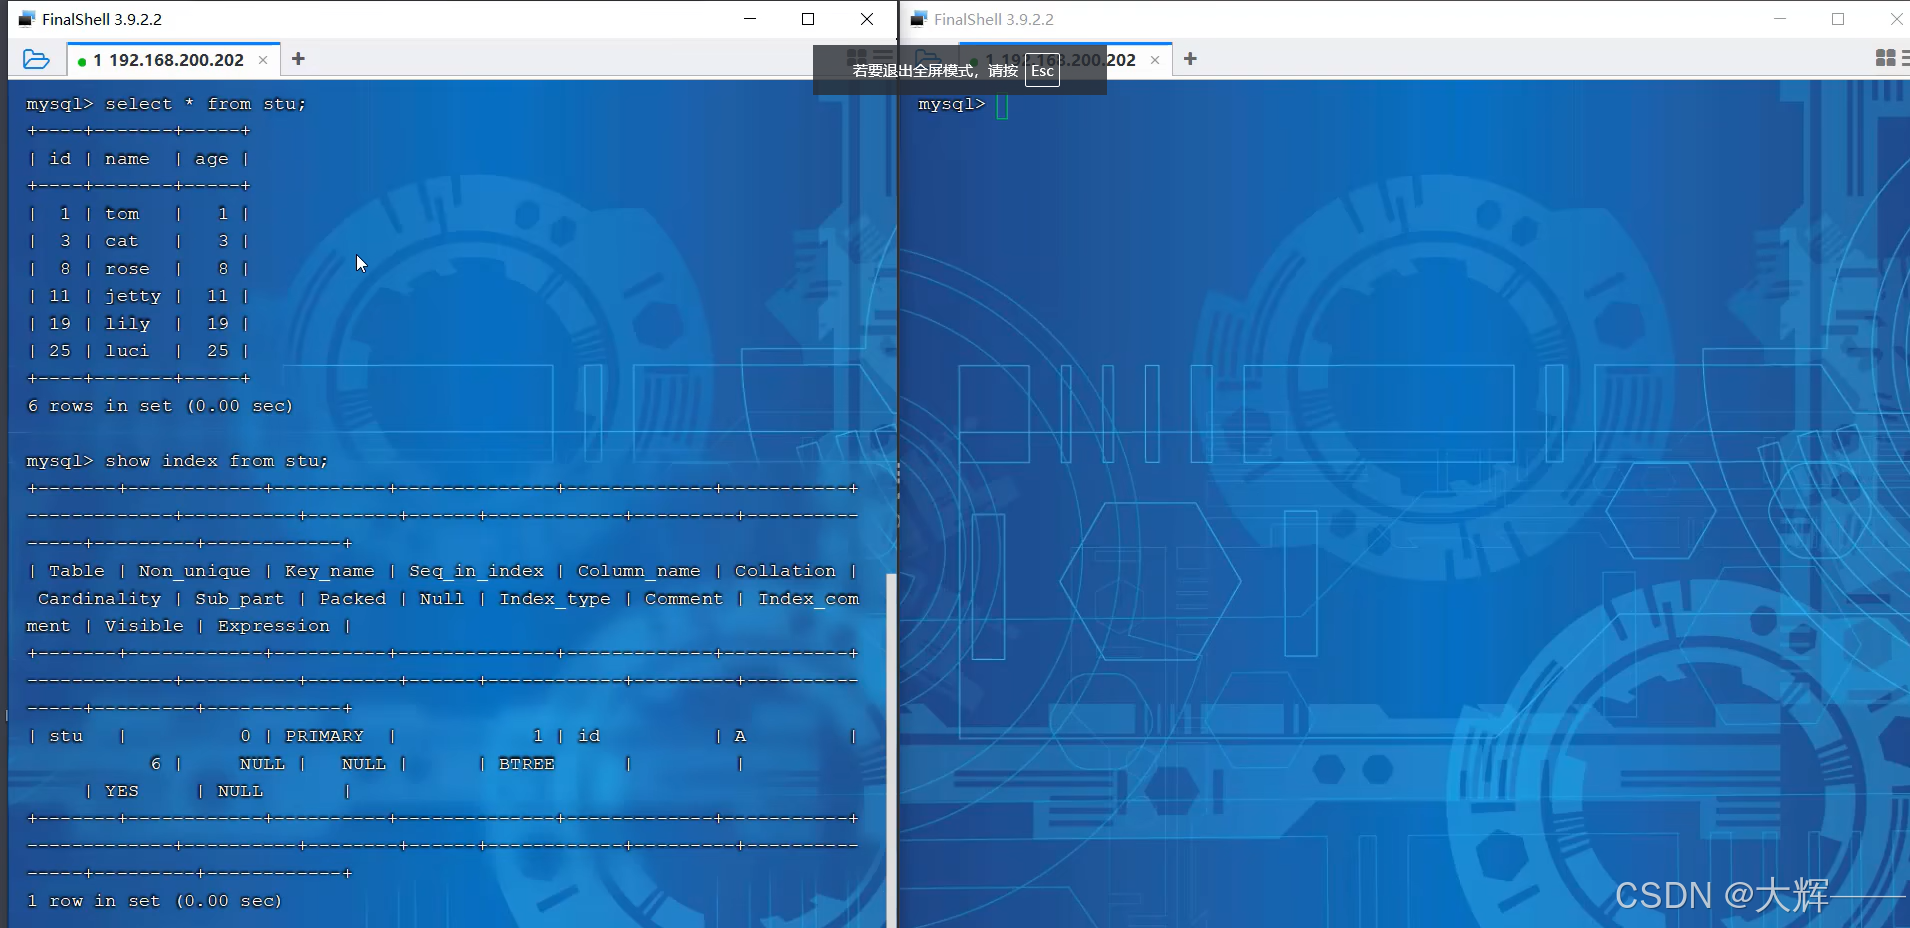Click the left terminal vertical scrollbar
This screenshot has height=928, width=1910.
890,750
